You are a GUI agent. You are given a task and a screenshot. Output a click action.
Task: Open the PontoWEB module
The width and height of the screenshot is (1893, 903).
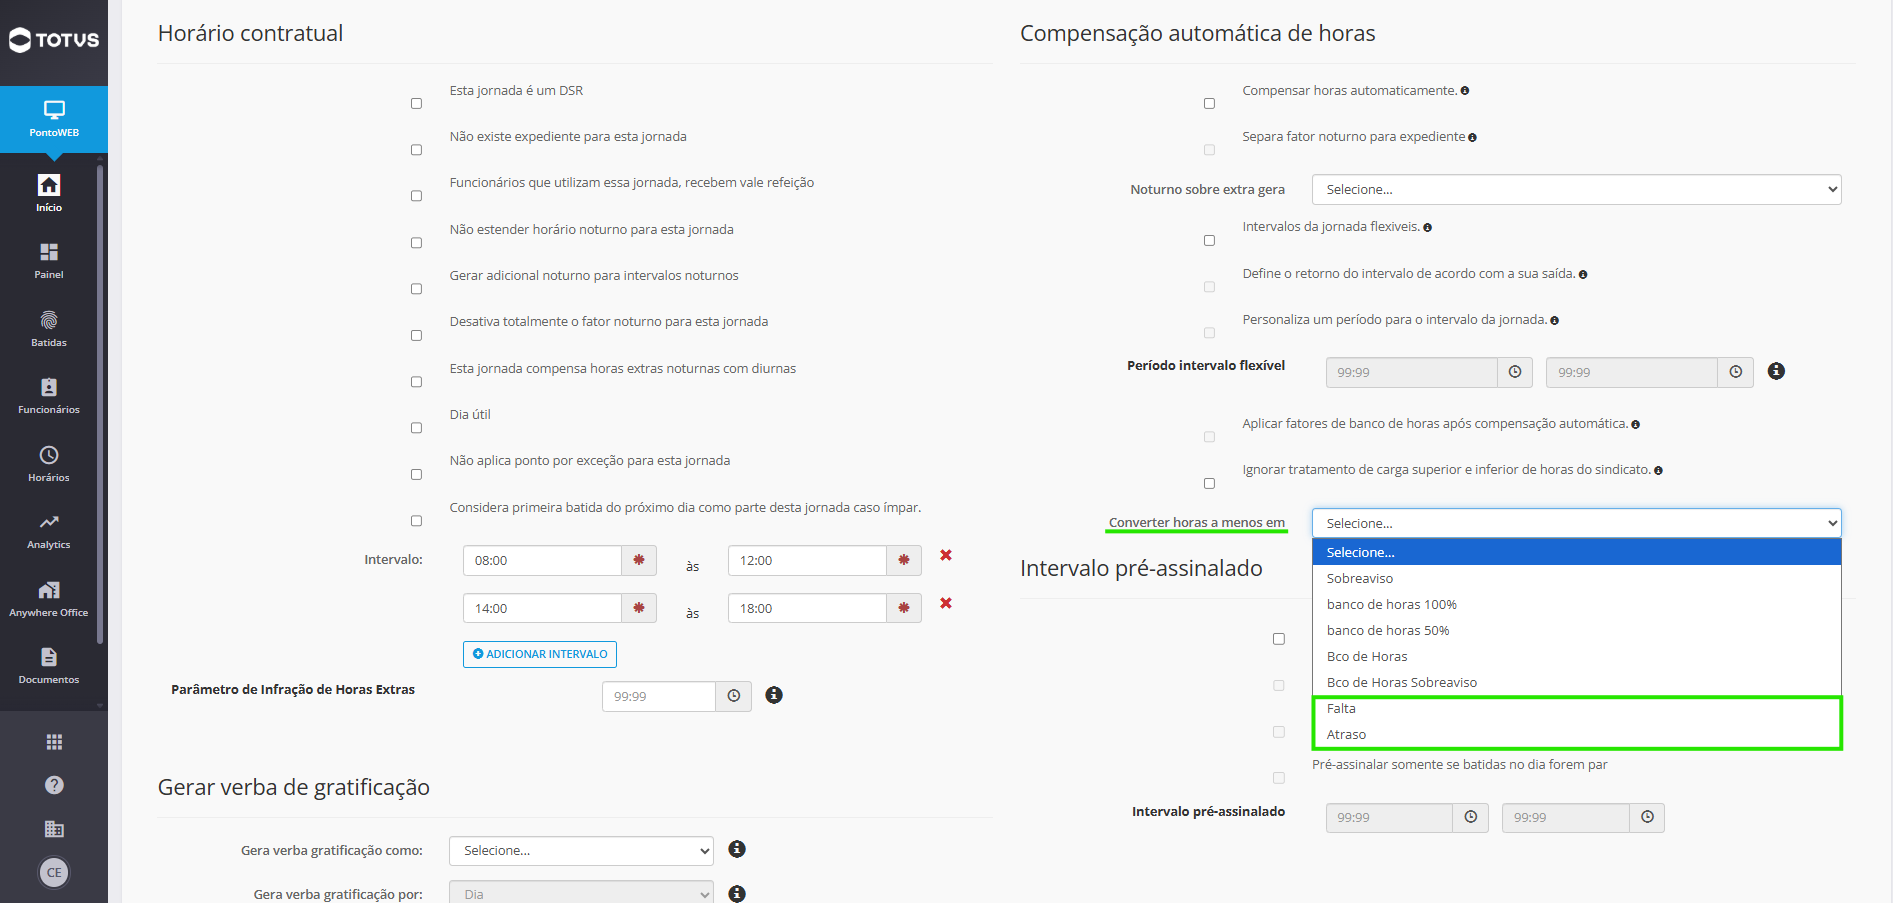54,119
